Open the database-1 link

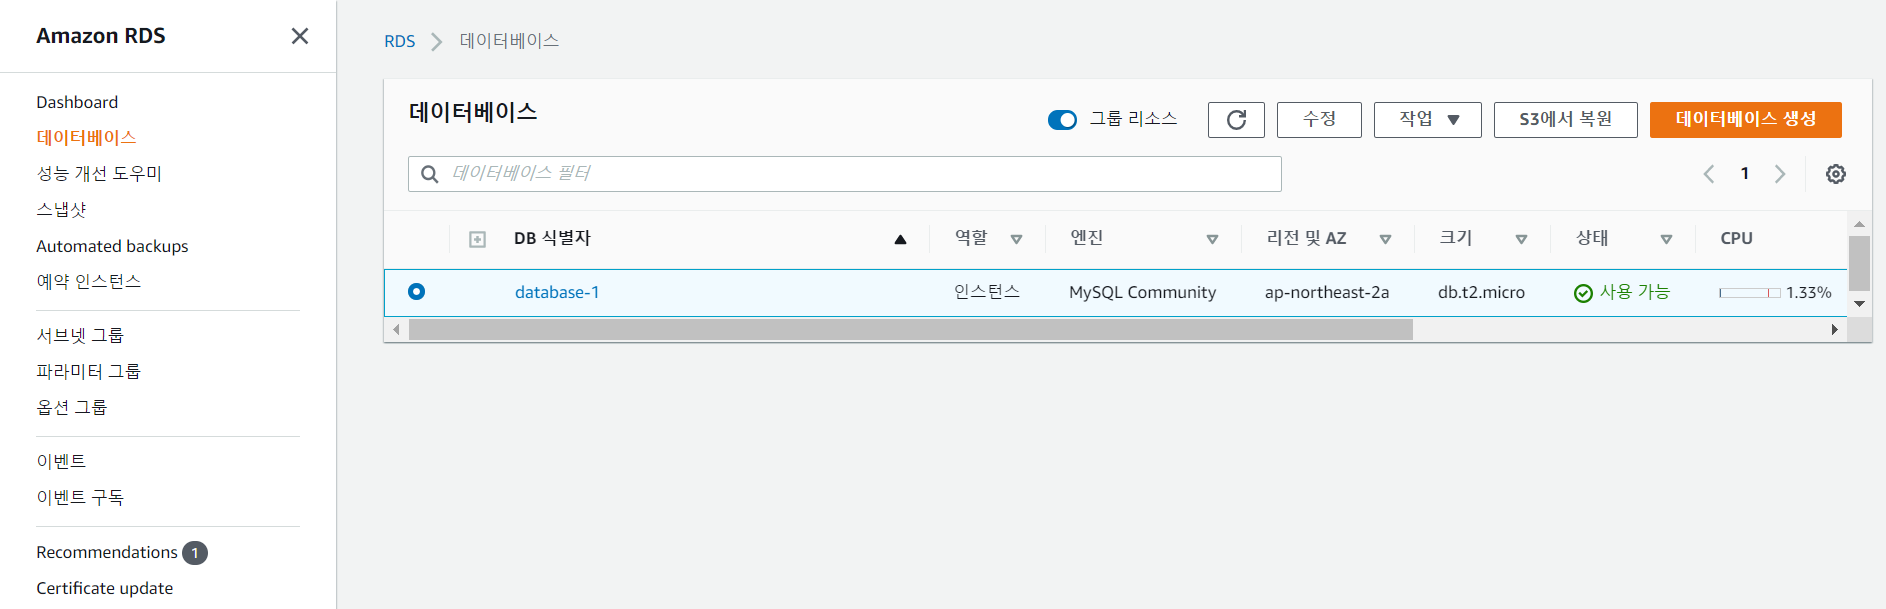tap(557, 293)
